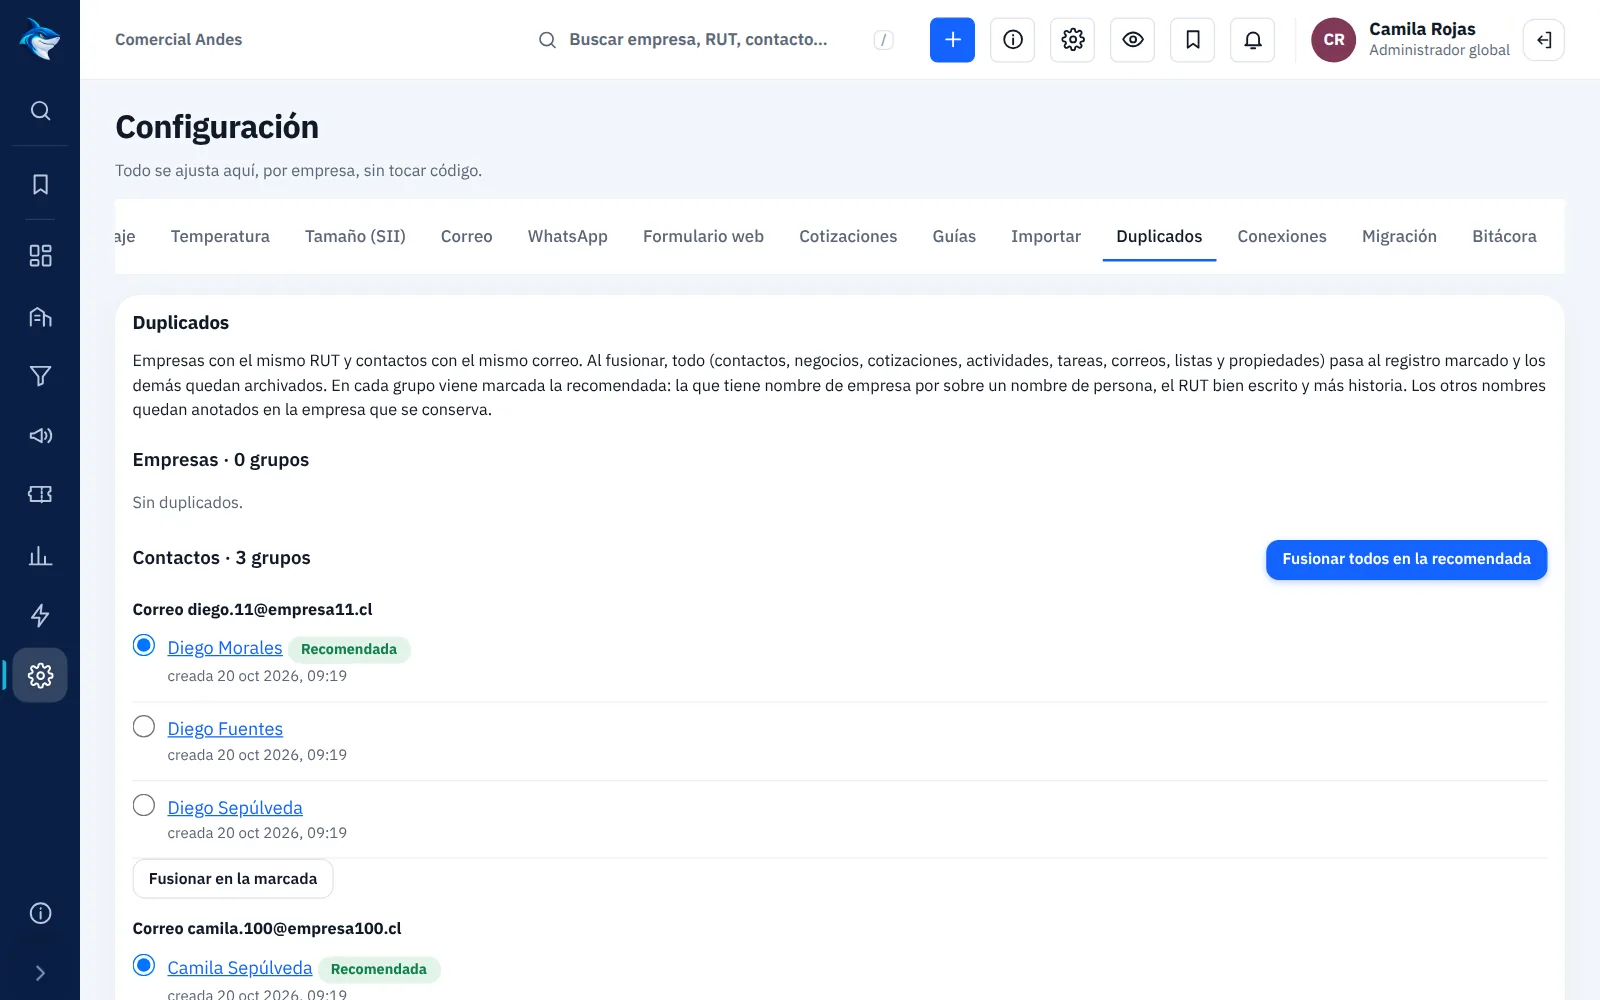Open the sidebar bookmark icon
The image size is (1600, 1000).
(40, 184)
